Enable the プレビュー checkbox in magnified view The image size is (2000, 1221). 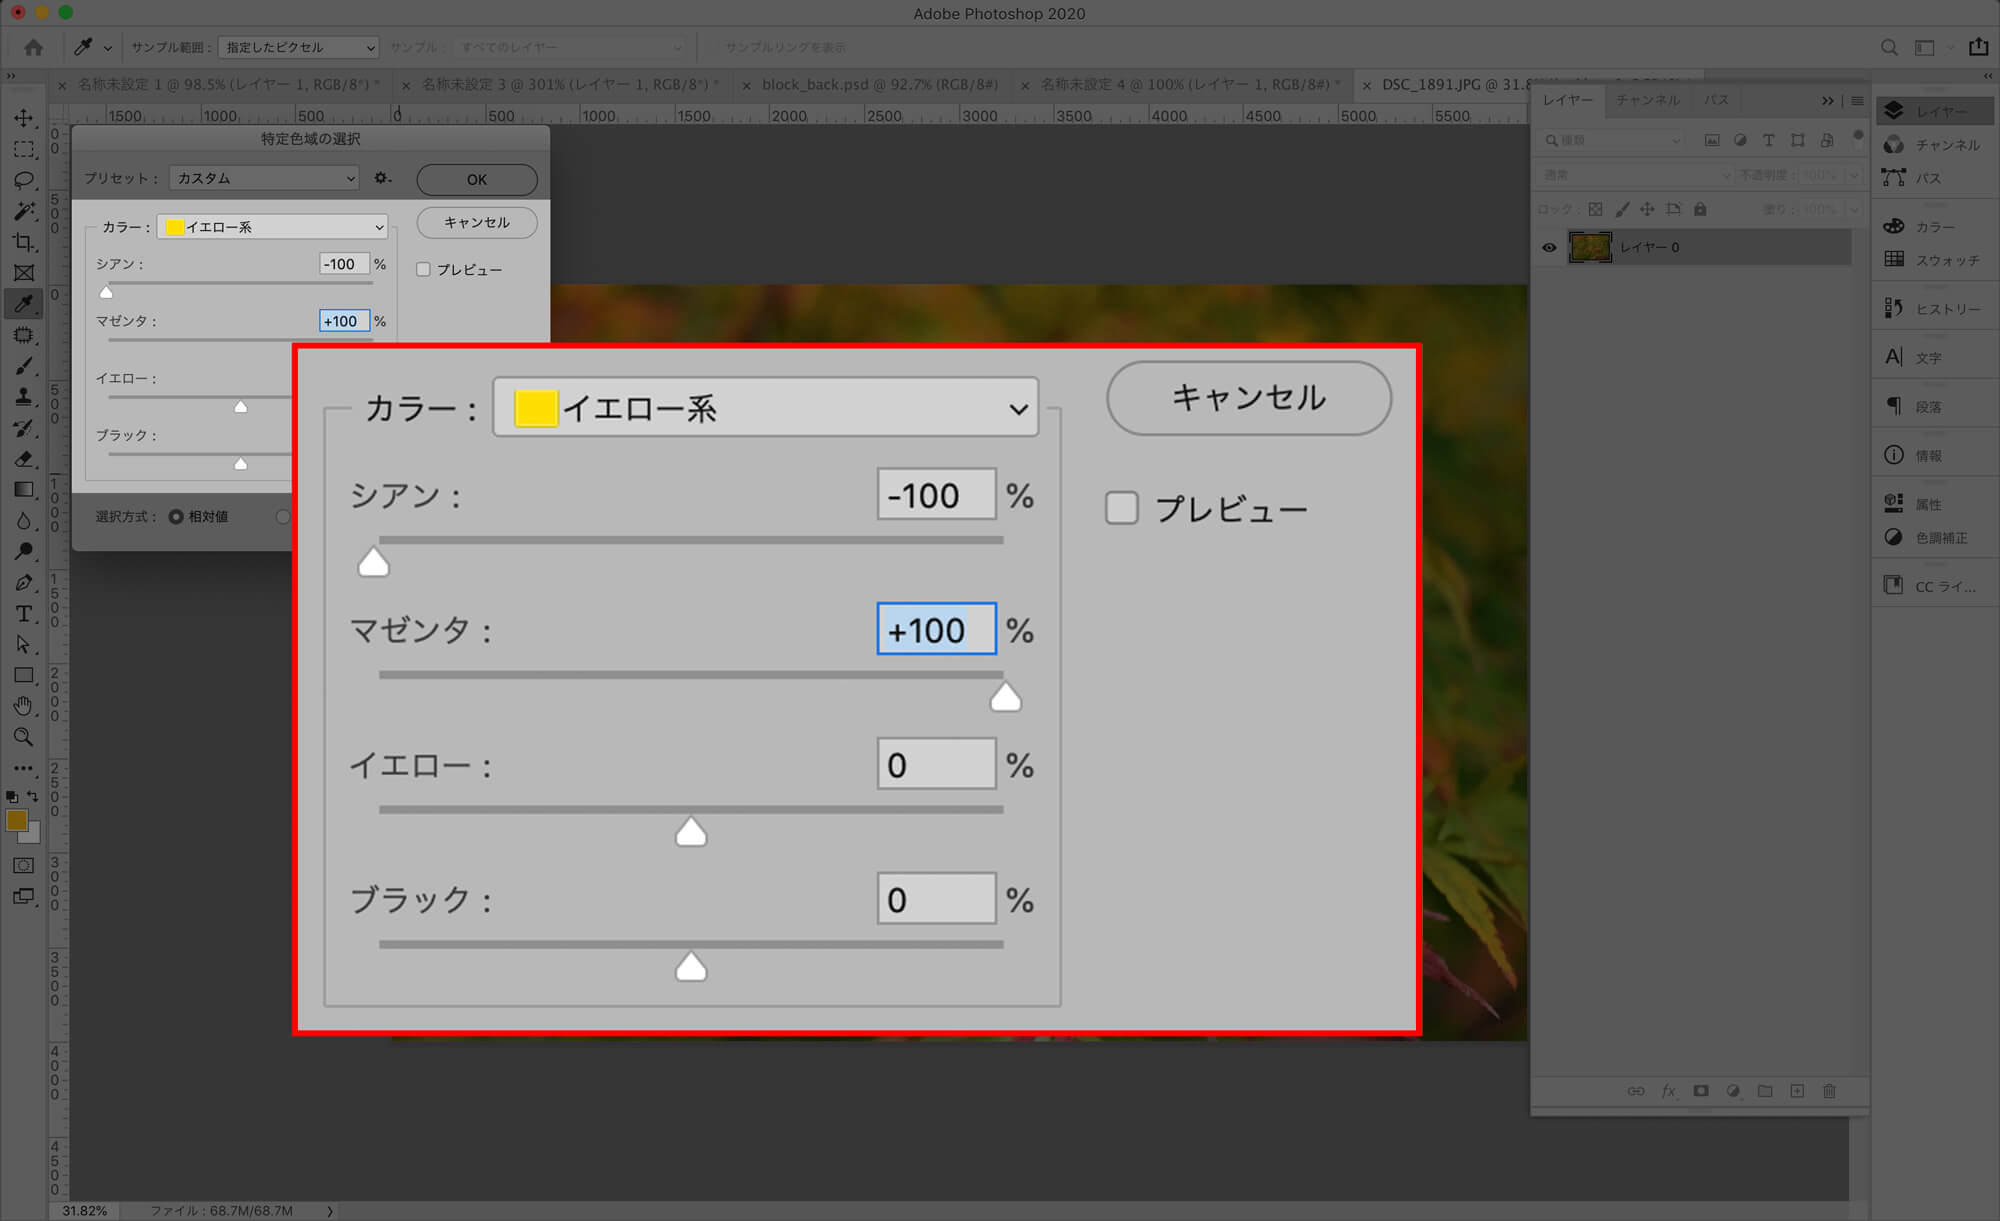(x=1121, y=508)
